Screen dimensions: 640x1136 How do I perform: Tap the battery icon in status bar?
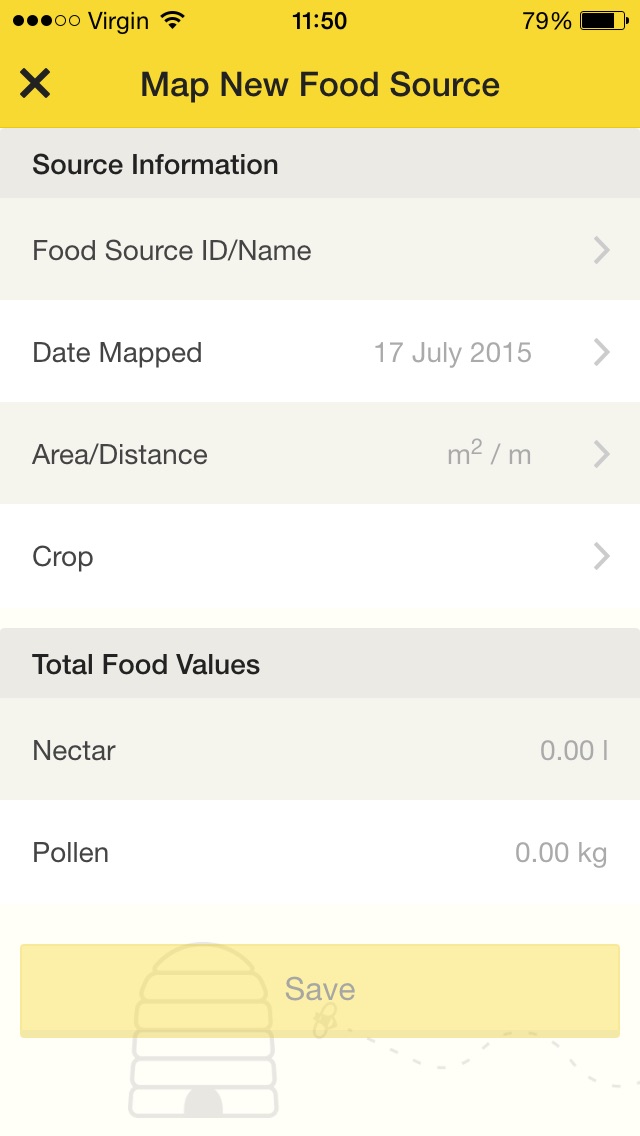(x=604, y=20)
